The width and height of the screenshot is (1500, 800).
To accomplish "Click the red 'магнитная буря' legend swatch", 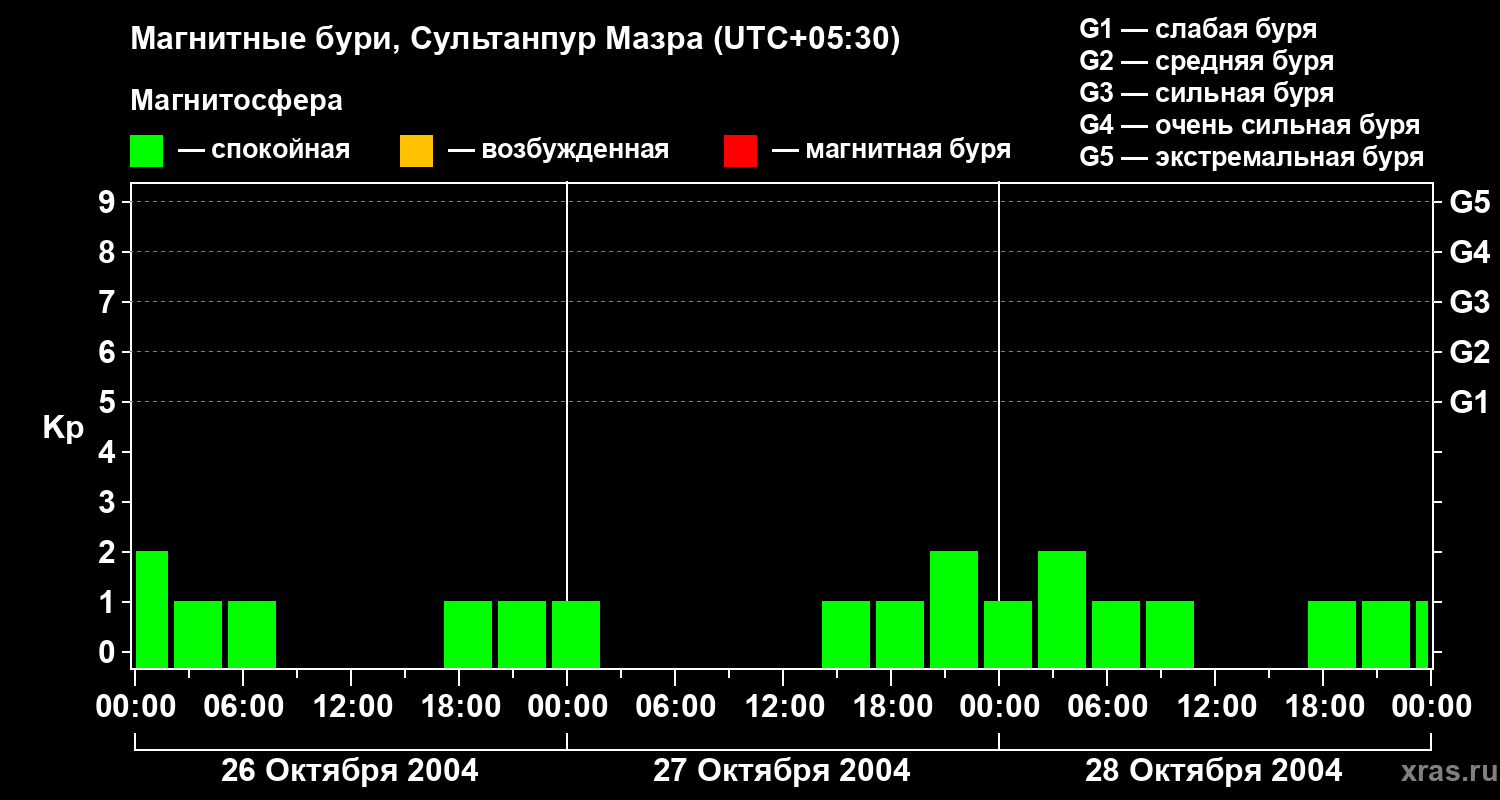I will coord(740,151).
